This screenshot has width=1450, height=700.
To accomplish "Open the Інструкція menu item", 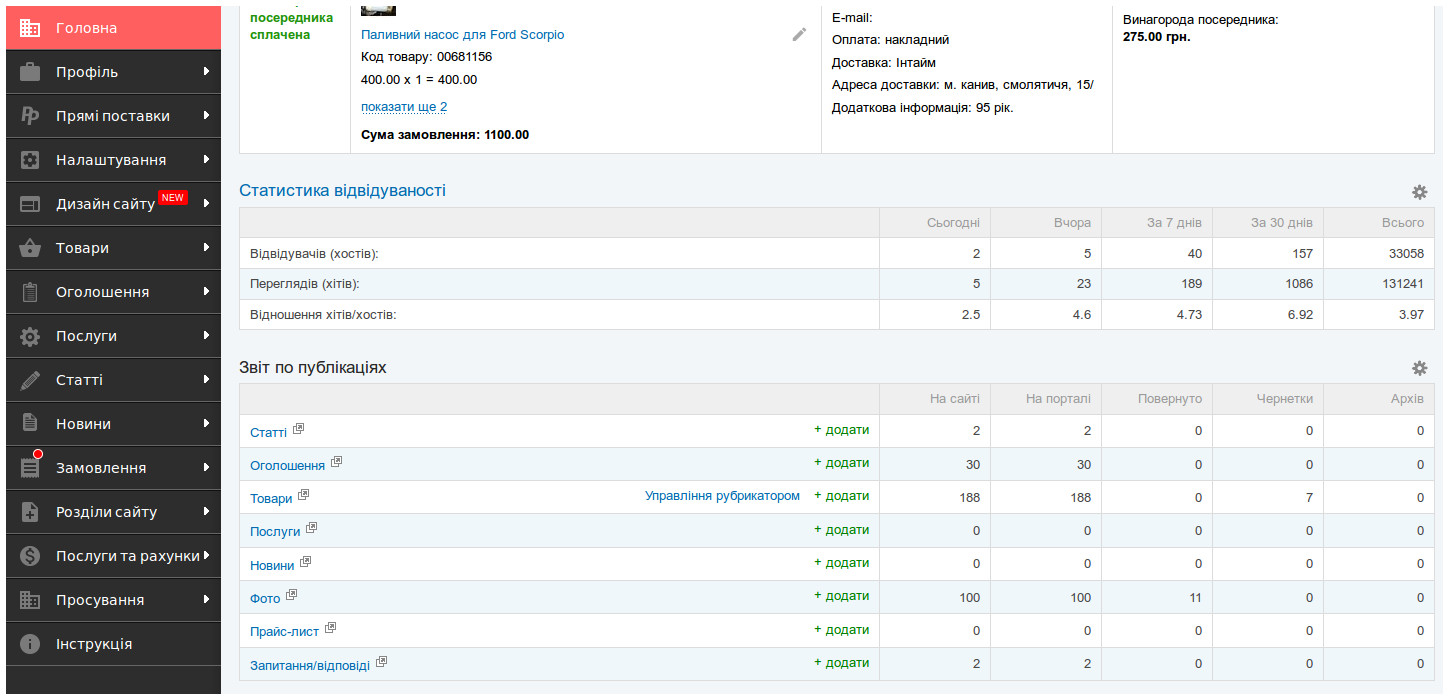I will 113,644.
